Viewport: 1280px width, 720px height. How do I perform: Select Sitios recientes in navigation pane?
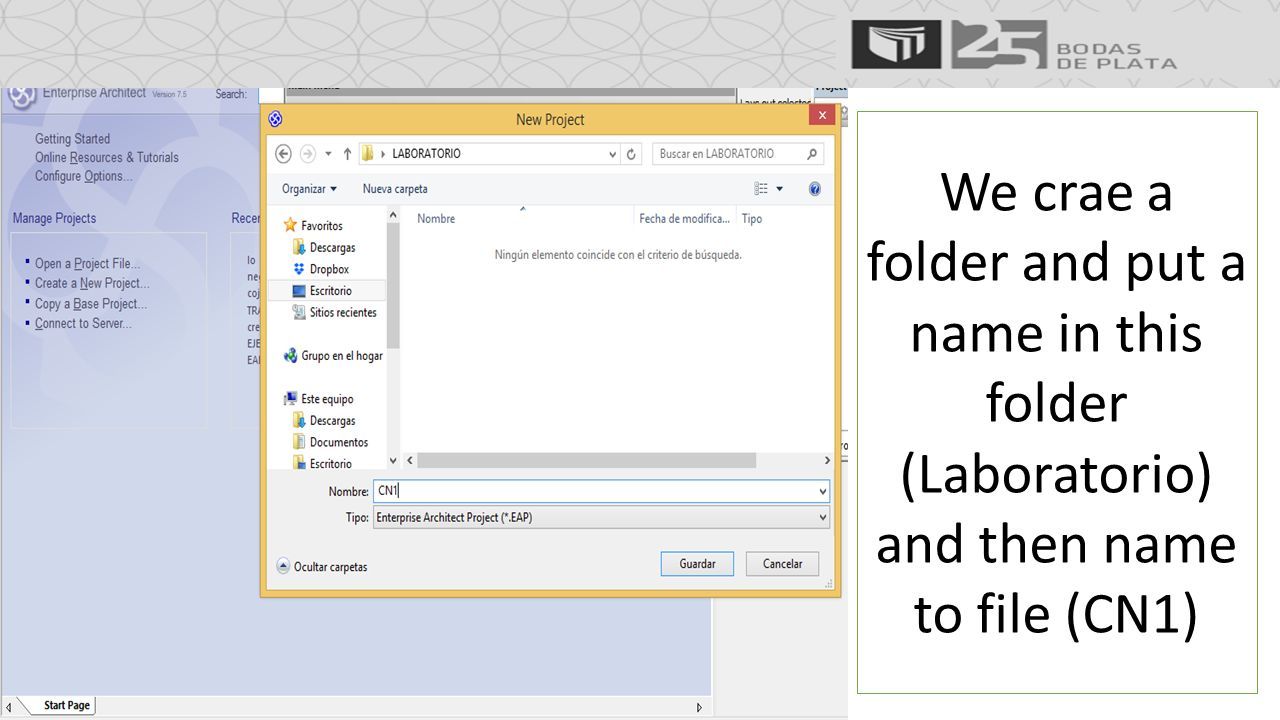tap(343, 312)
